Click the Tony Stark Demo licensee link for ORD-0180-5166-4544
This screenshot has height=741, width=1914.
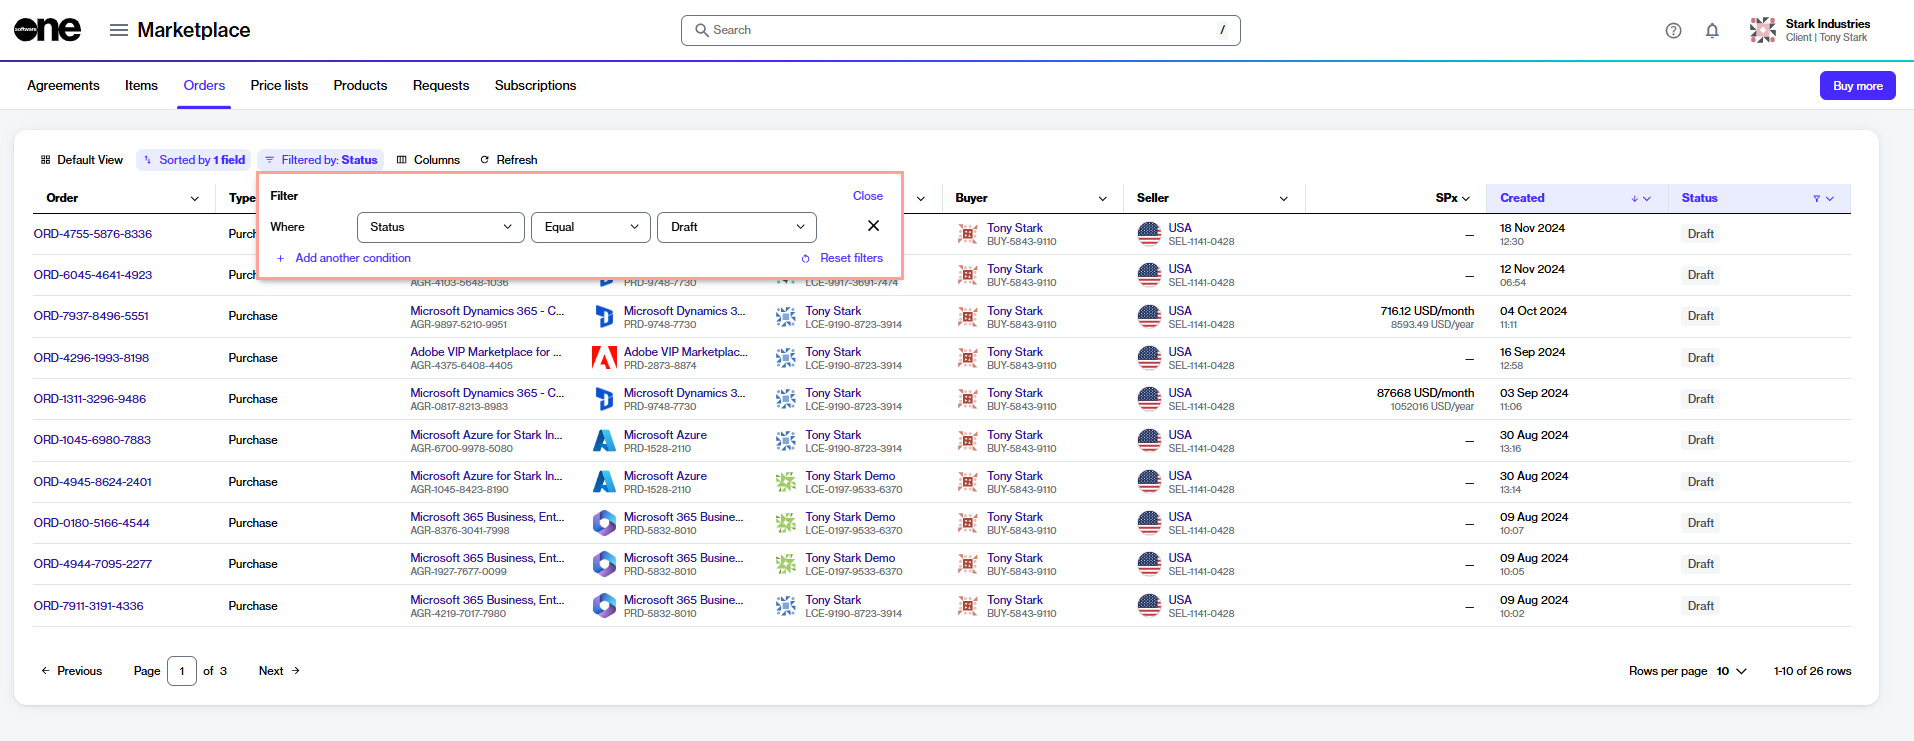(x=850, y=517)
